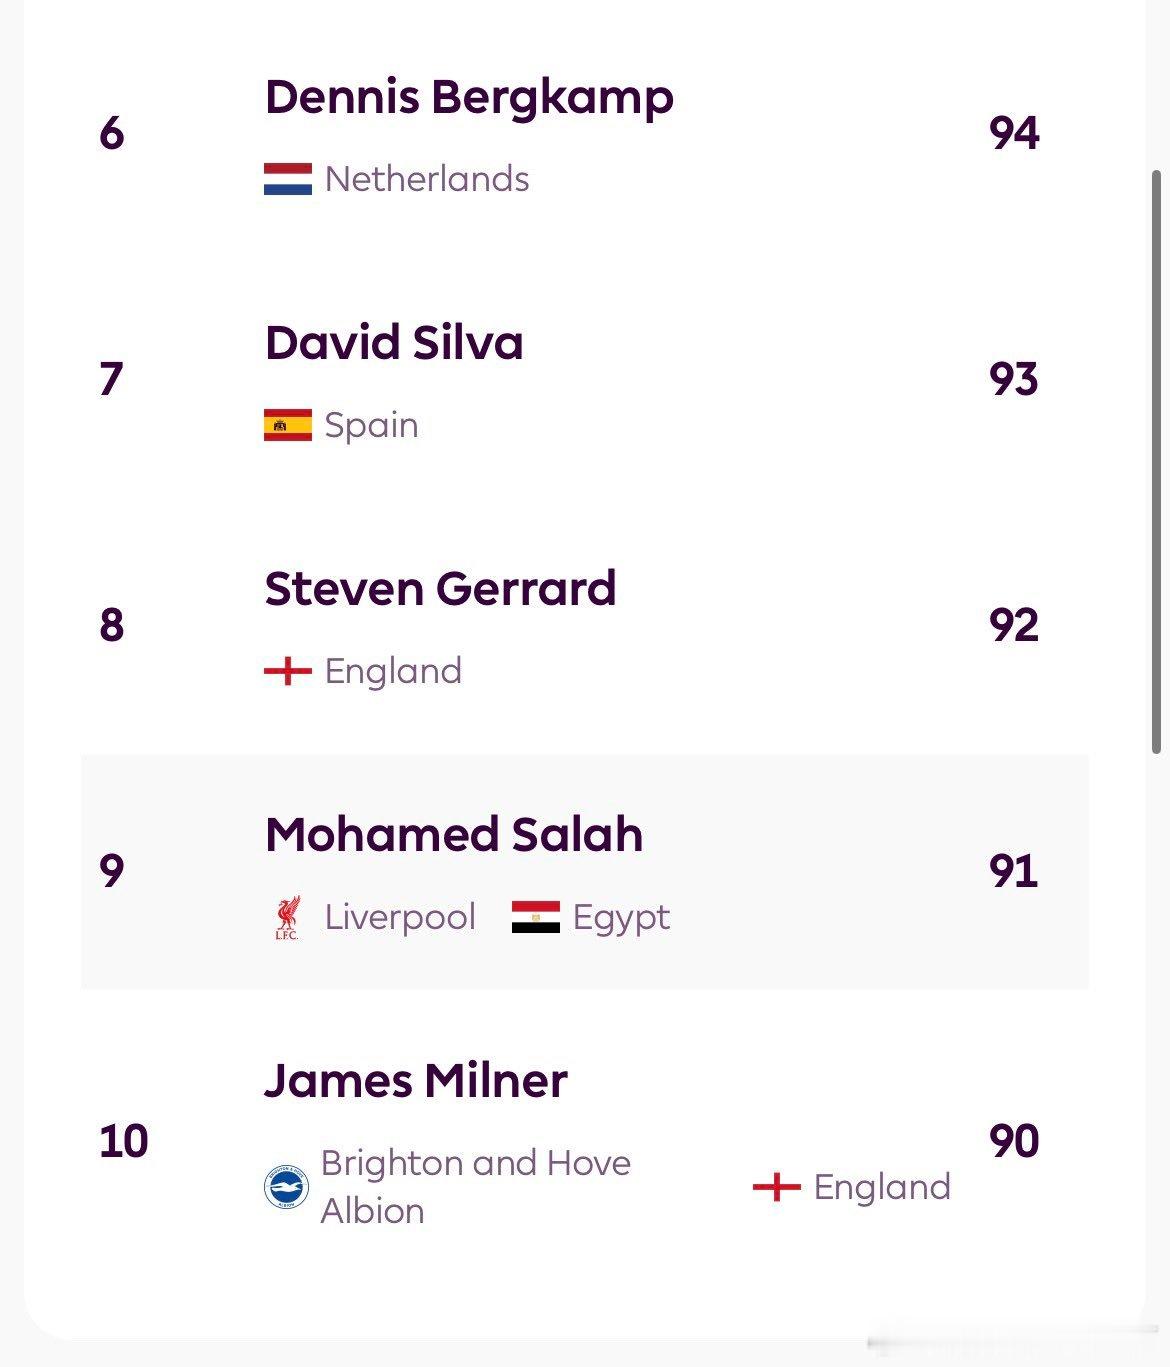Select the Steven Gerrard name link
Image resolution: width=1170 pixels, height=1367 pixels.
click(x=440, y=589)
